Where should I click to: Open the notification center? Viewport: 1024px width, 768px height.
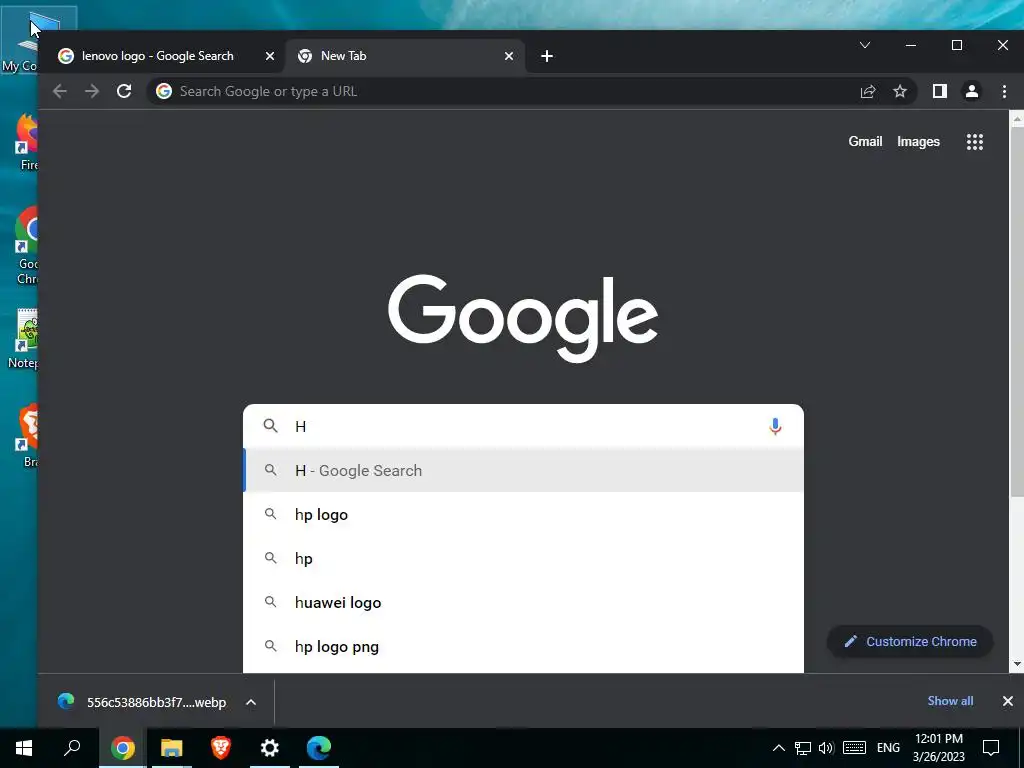[x=991, y=748]
